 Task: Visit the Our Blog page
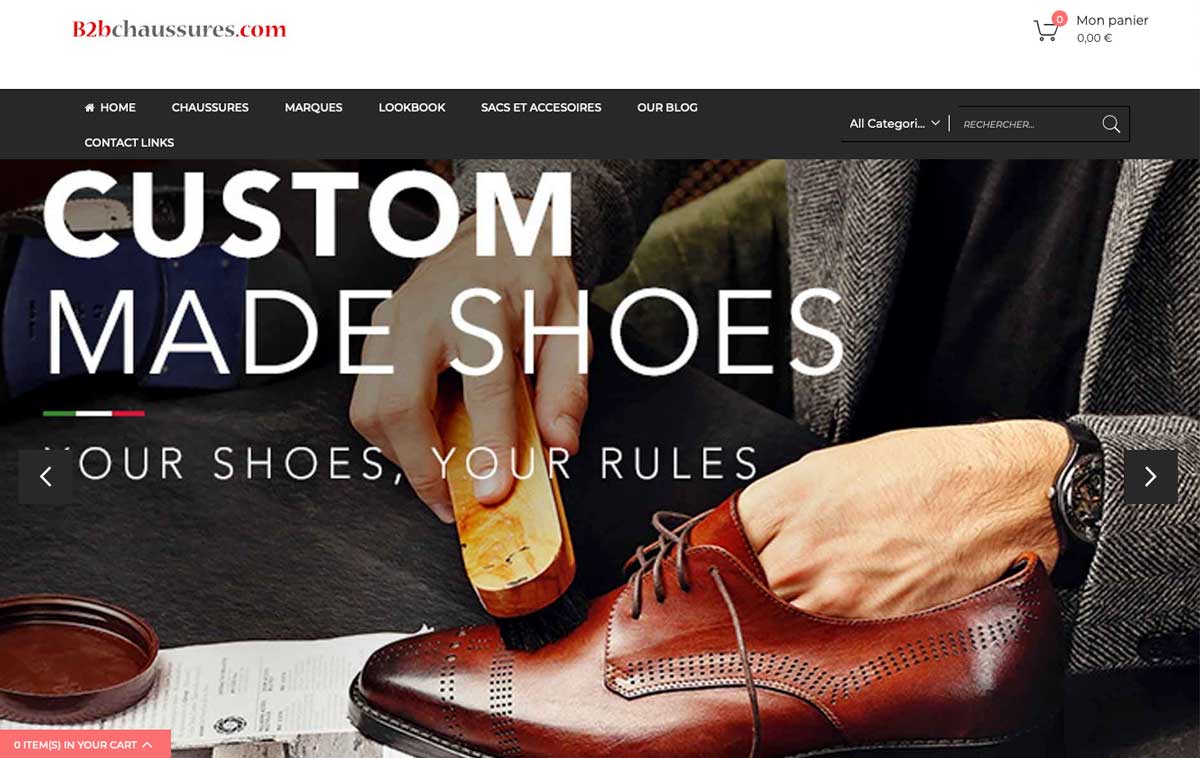point(667,107)
